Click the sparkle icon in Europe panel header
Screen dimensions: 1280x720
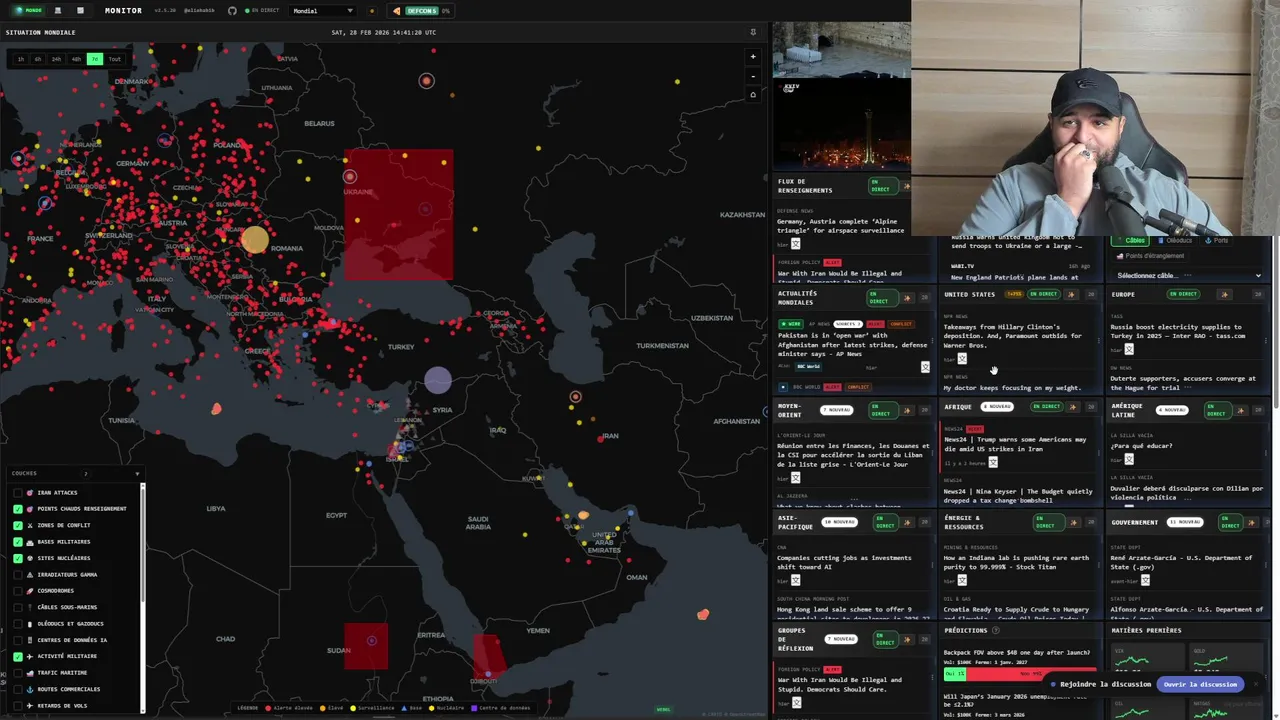1225,294
